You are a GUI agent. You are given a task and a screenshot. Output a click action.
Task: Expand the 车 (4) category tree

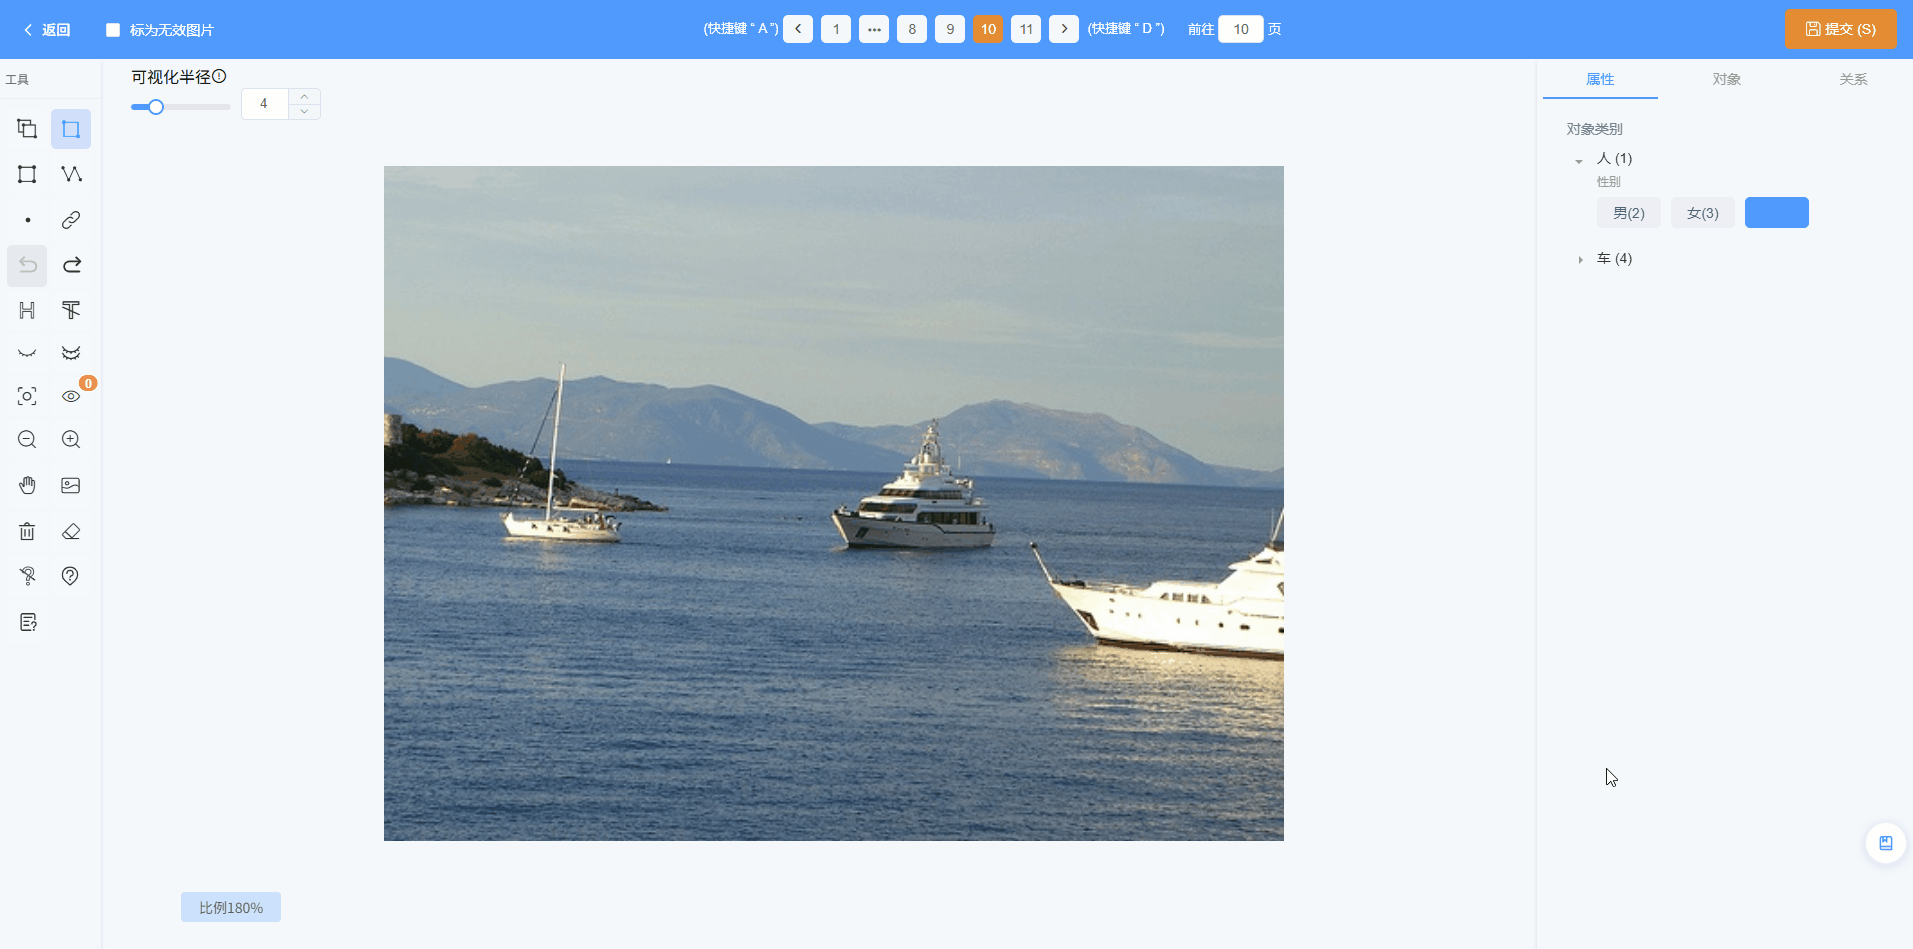[1580, 259]
